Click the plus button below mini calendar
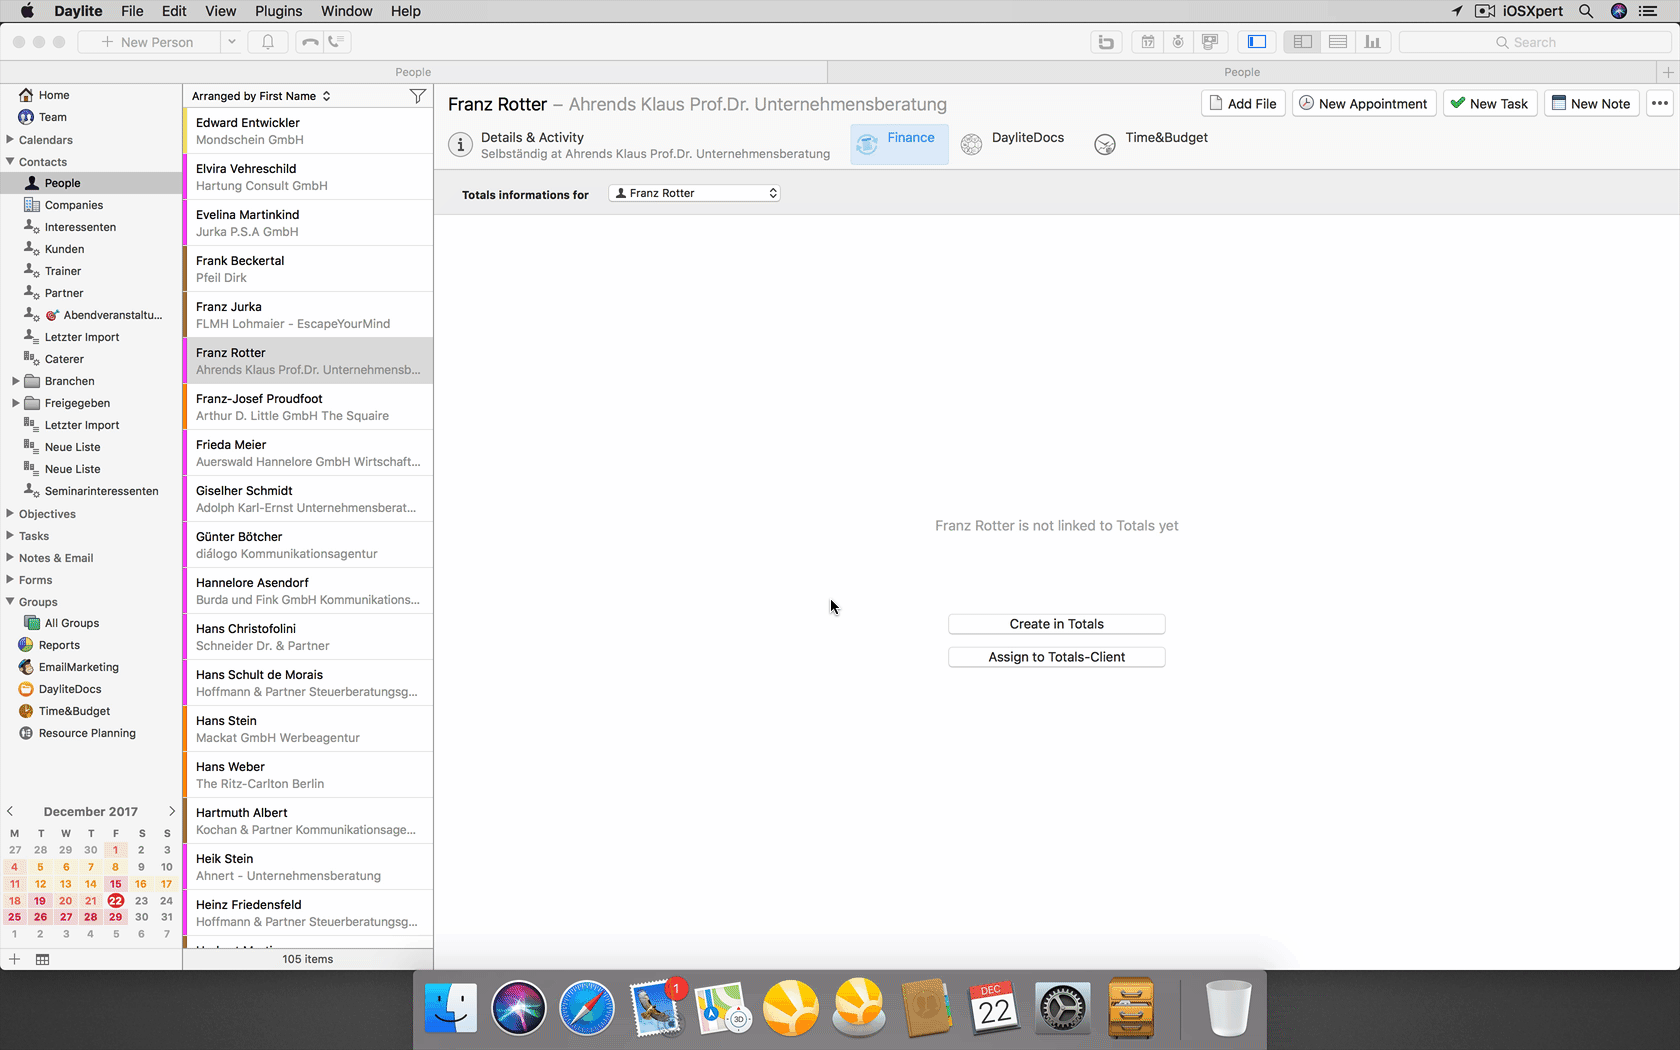Image resolution: width=1680 pixels, height=1050 pixels. (x=14, y=959)
